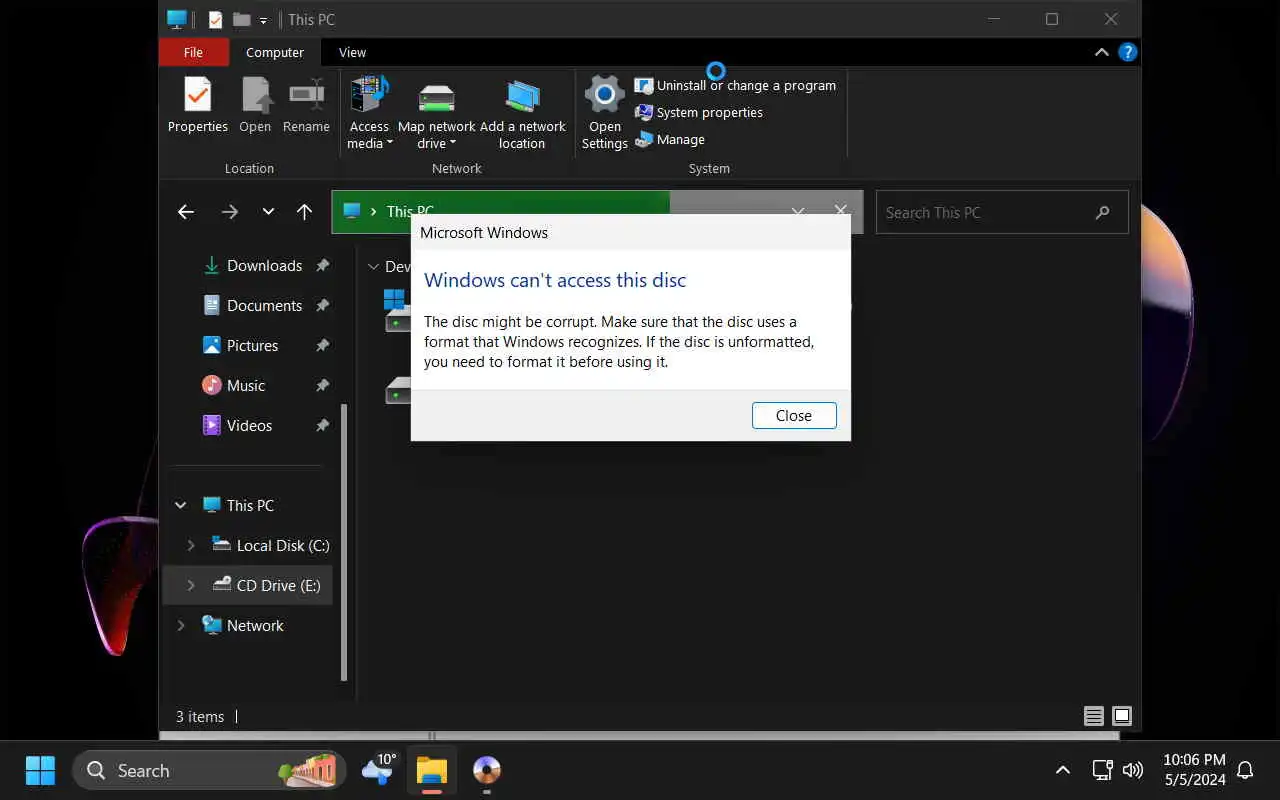1280x800 pixels.
Task: Click the Rename icon in ribbon
Action: tap(306, 106)
